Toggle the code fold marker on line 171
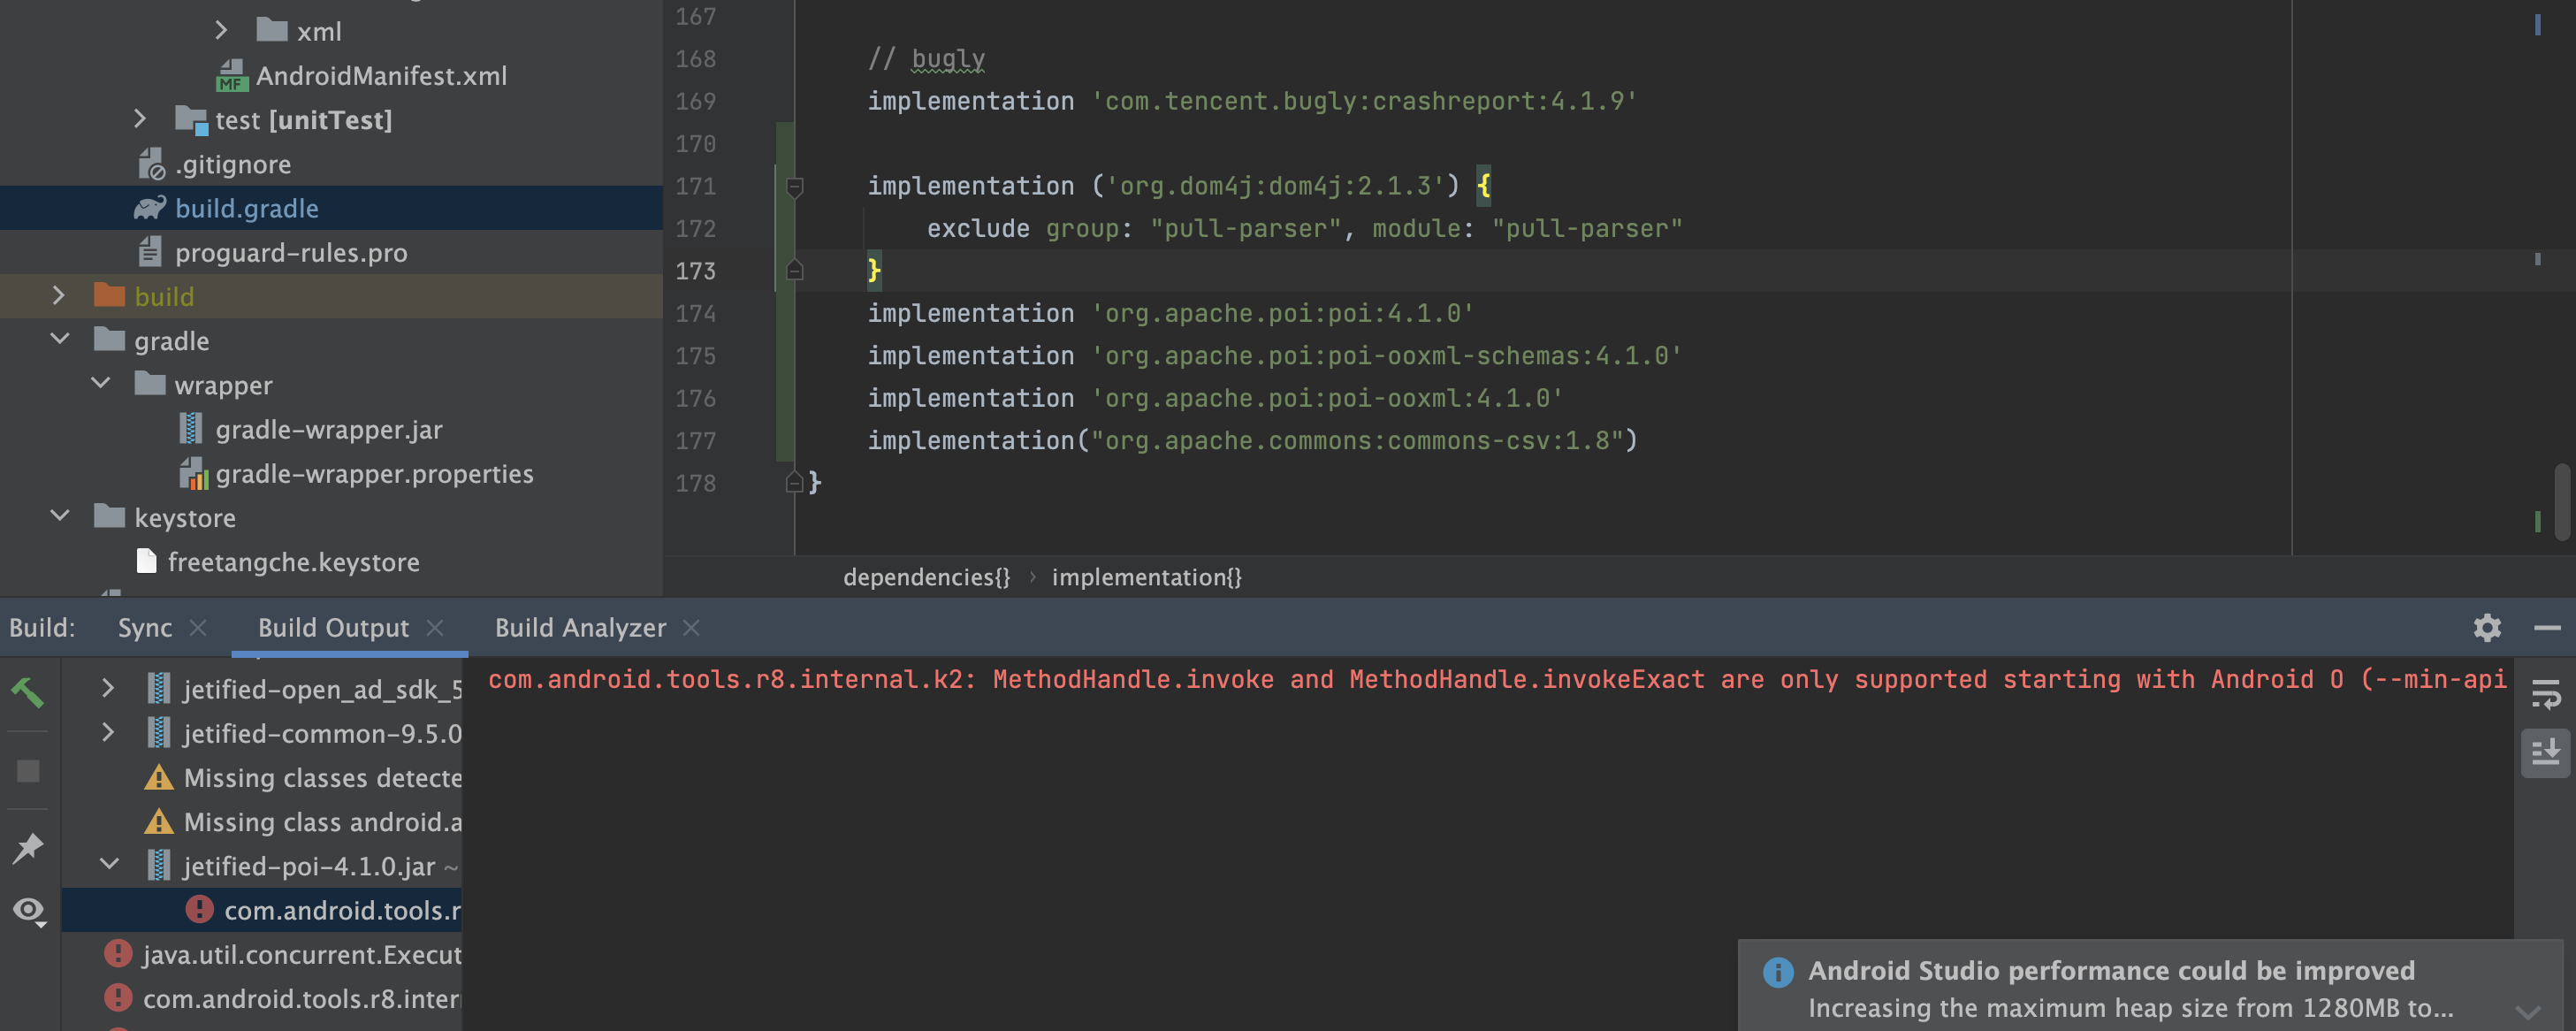 point(795,186)
